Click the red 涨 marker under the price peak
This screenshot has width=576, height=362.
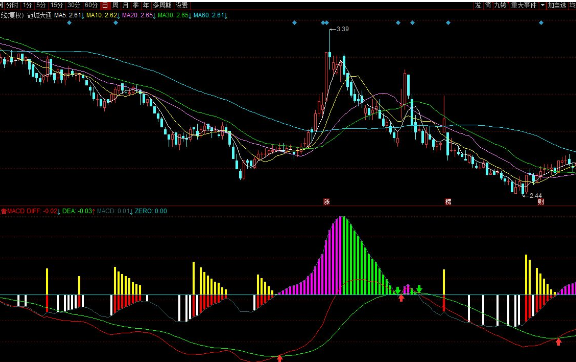(x=326, y=202)
